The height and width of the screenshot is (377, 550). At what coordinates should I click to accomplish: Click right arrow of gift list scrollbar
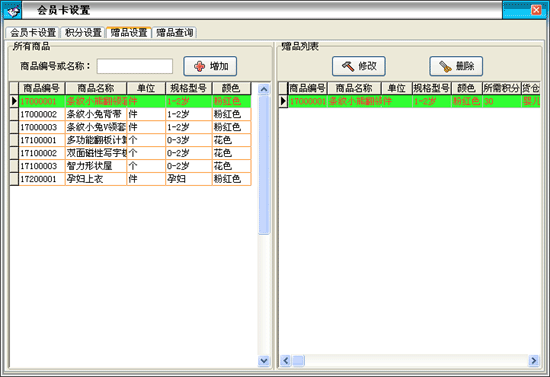pyautogui.click(x=534, y=361)
